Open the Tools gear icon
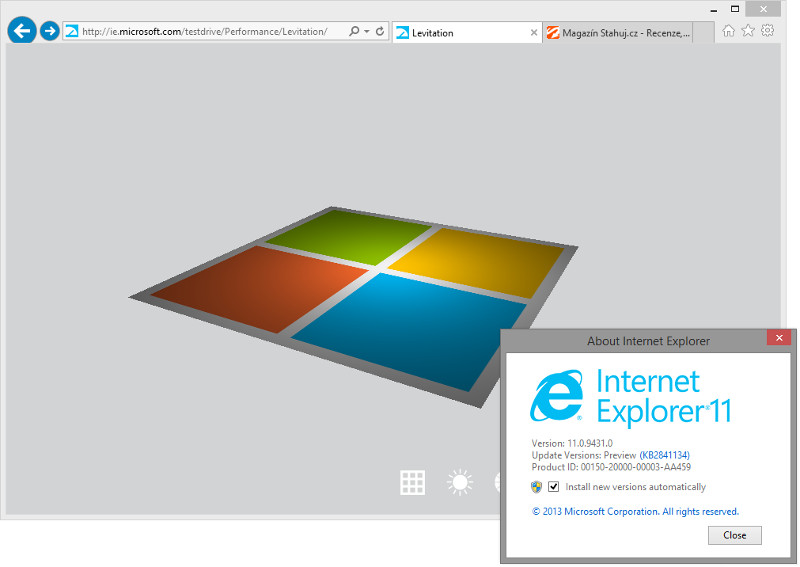 tap(767, 31)
